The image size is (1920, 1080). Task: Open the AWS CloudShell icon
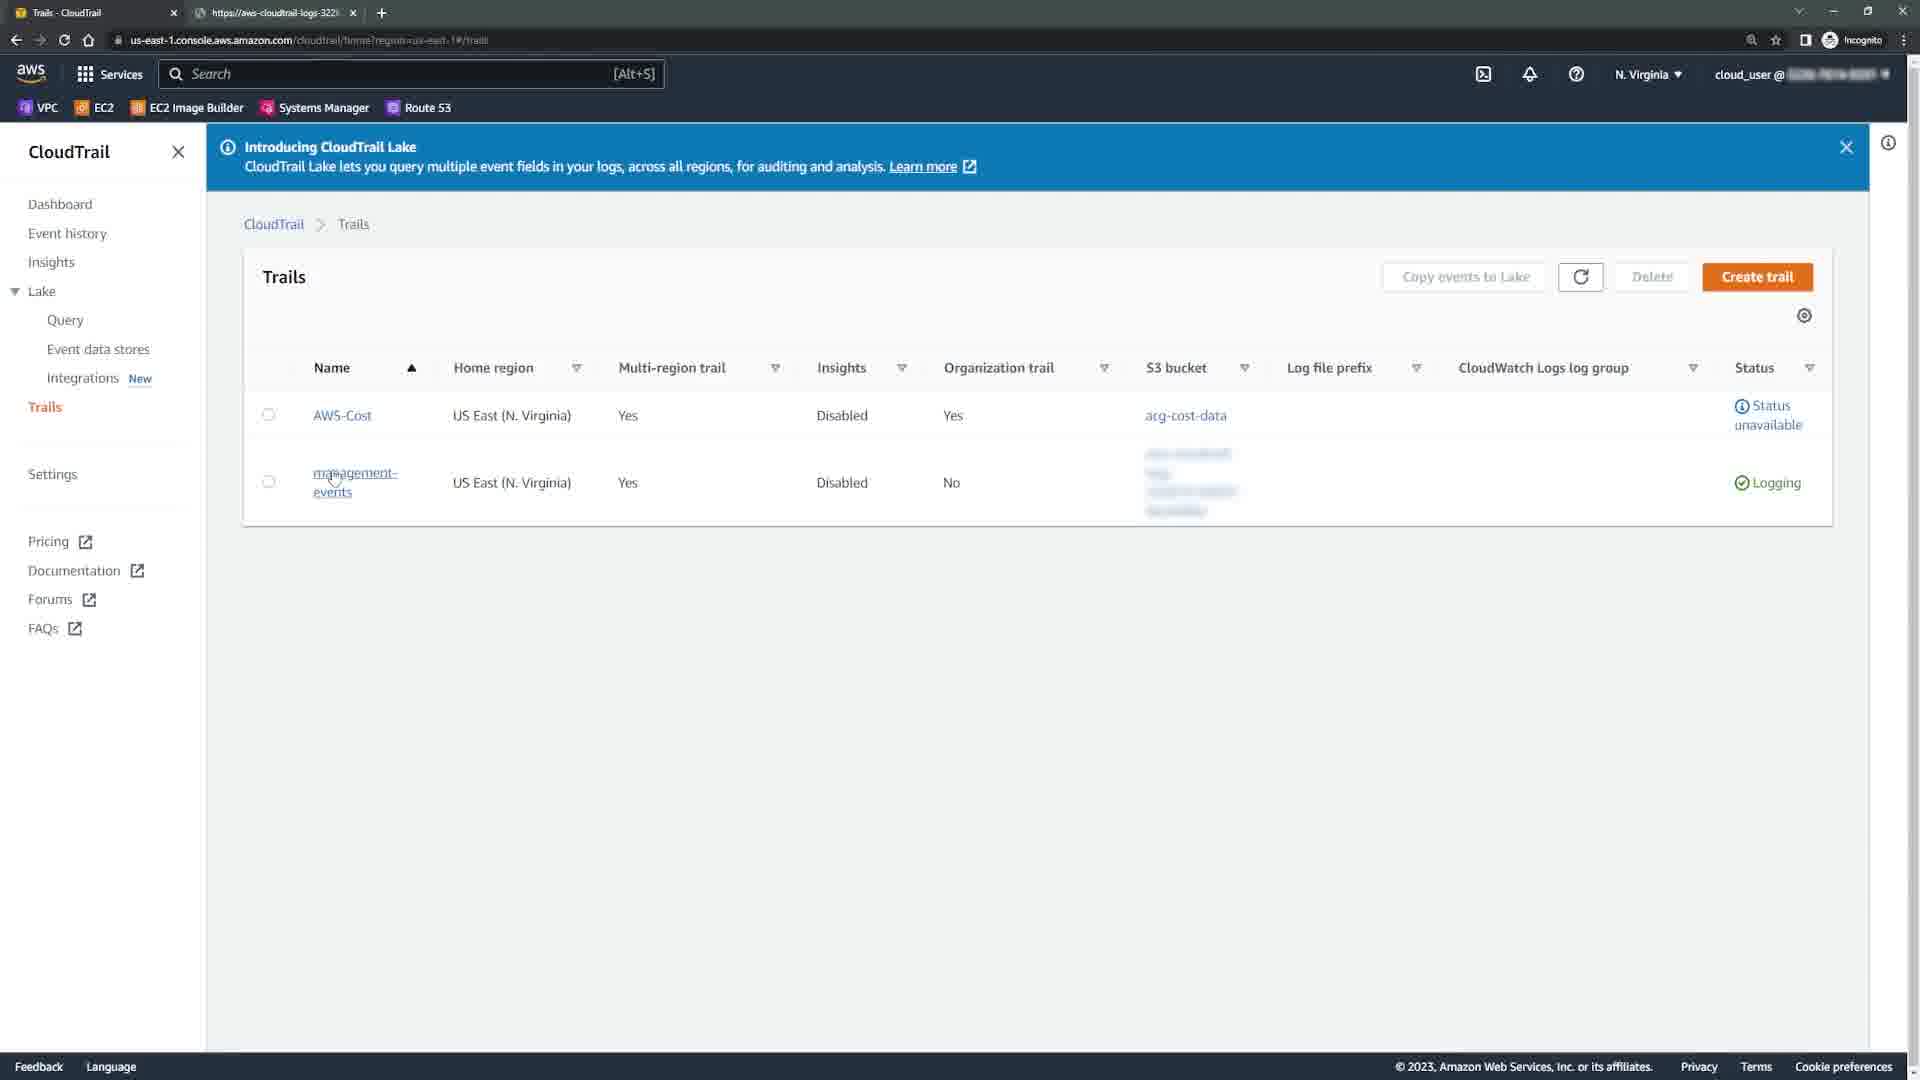(x=1483, y=74)
